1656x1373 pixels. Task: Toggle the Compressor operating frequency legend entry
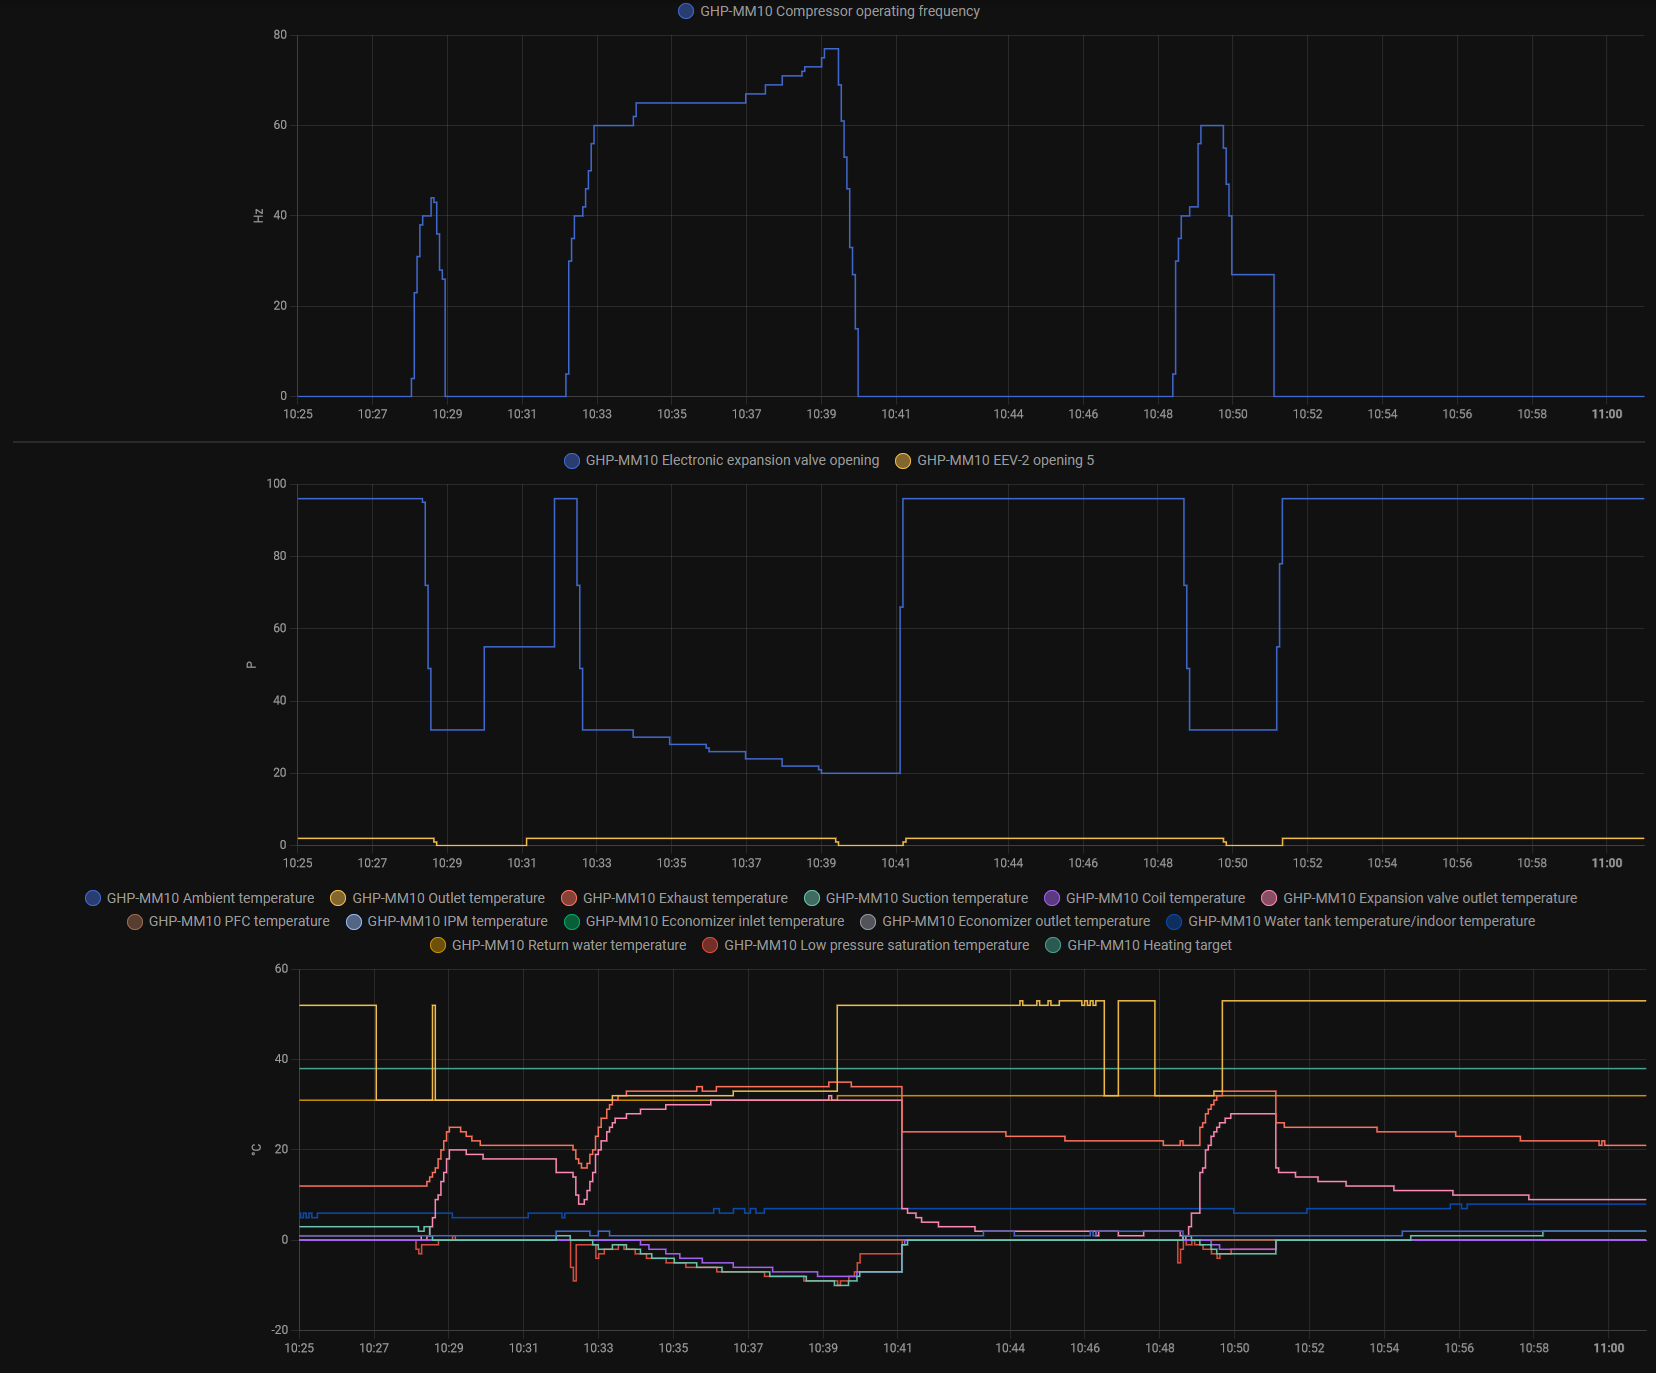click(839, 12)
